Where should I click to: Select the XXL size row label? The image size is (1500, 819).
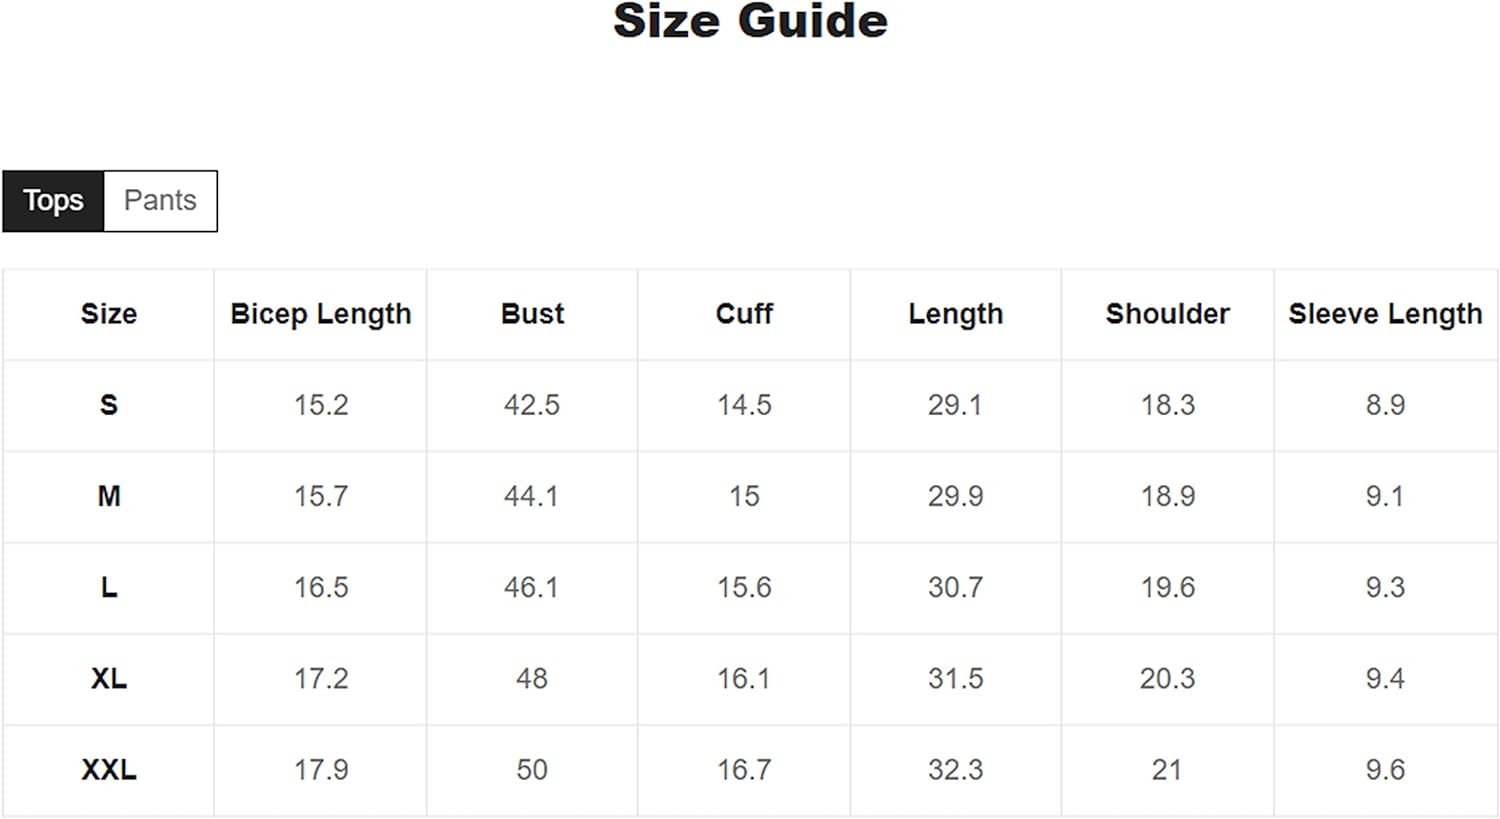pyautogui.click(x=109, y=770)
